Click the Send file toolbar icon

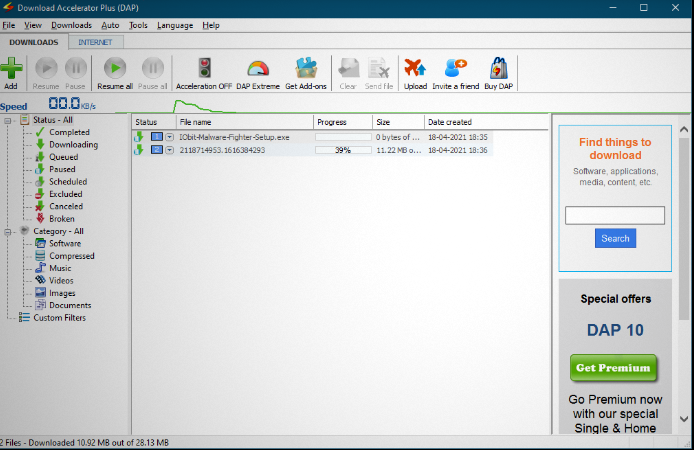379,68
